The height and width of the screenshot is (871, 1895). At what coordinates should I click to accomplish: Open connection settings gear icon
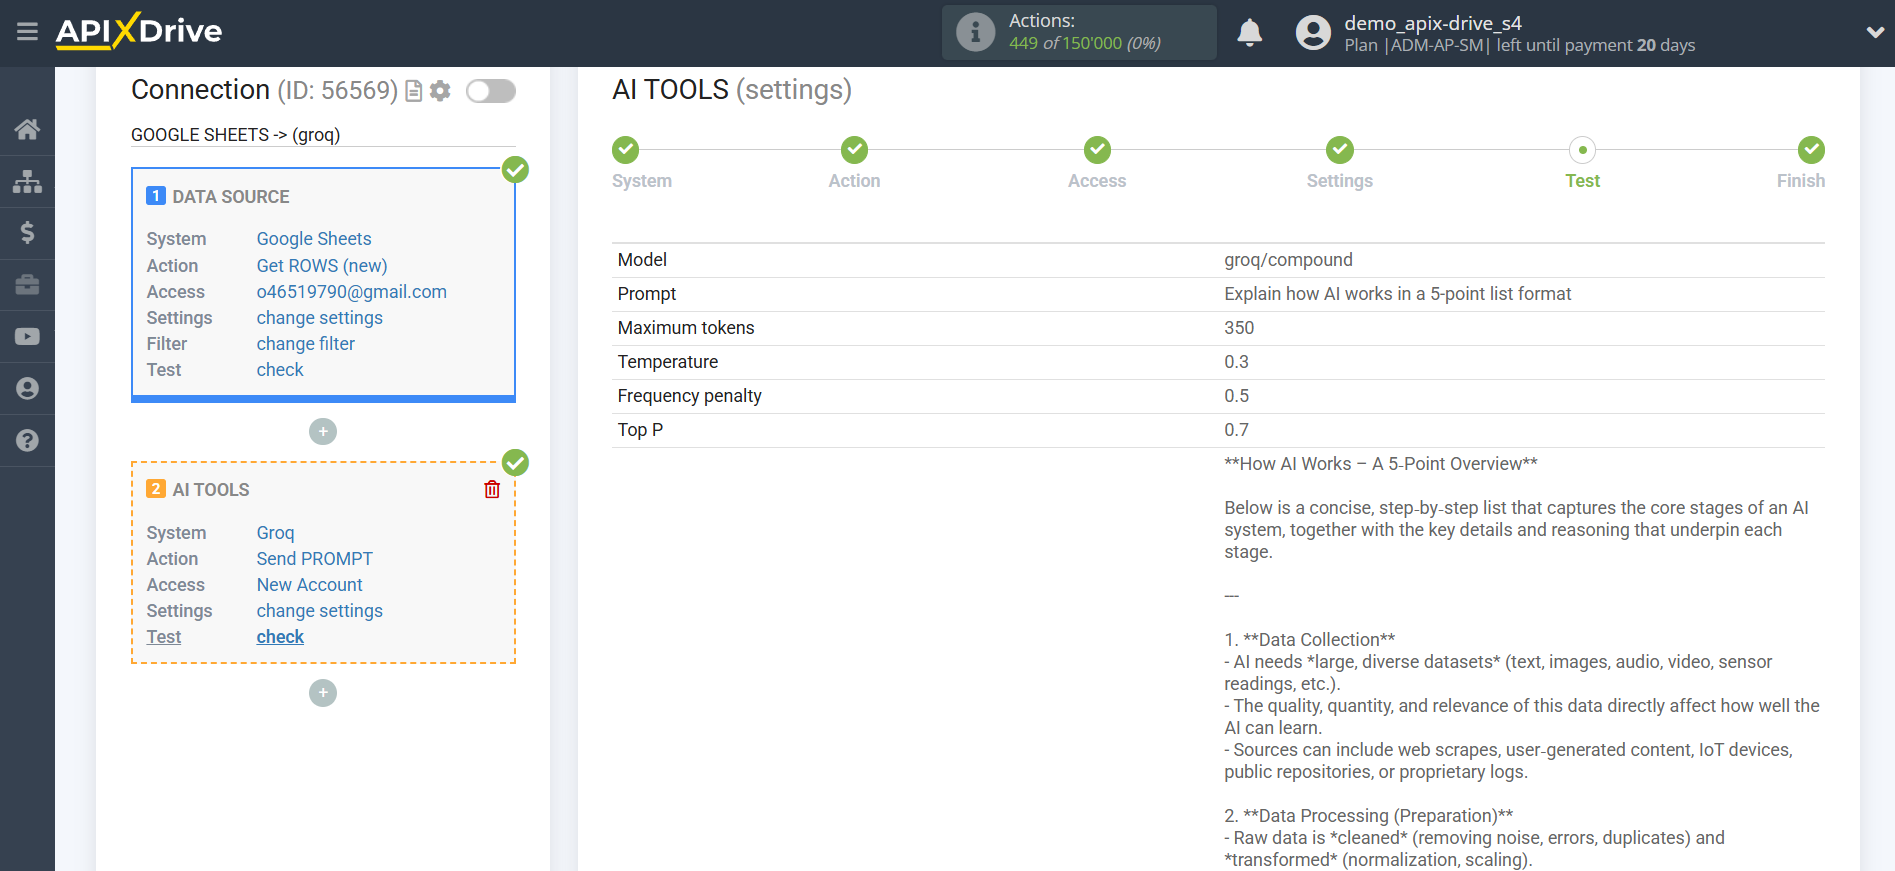pyautogui.click(x=440, y=91)
